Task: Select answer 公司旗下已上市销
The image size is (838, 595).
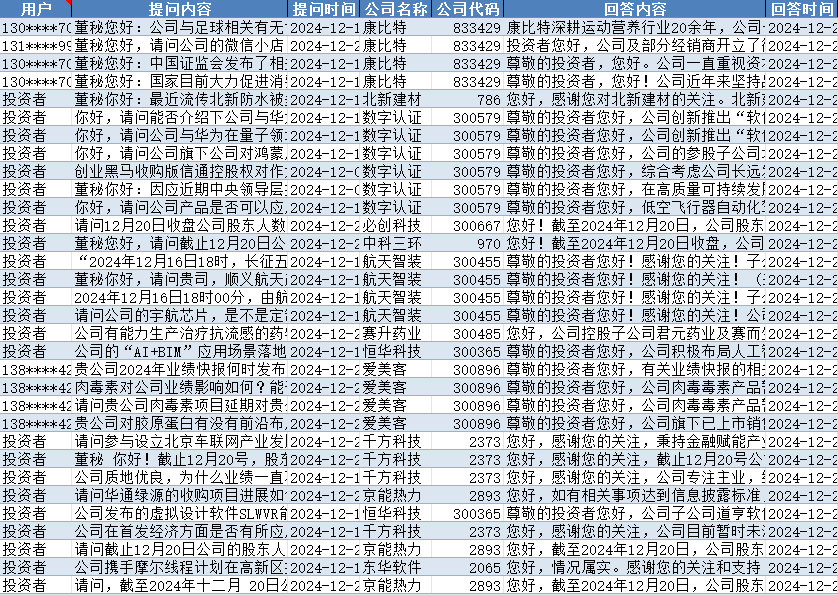Action: (x=635, y=423)
